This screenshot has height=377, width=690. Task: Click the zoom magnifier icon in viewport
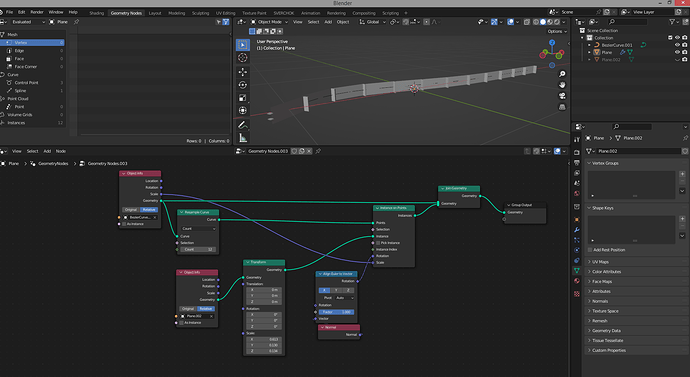tap(562, 74)
